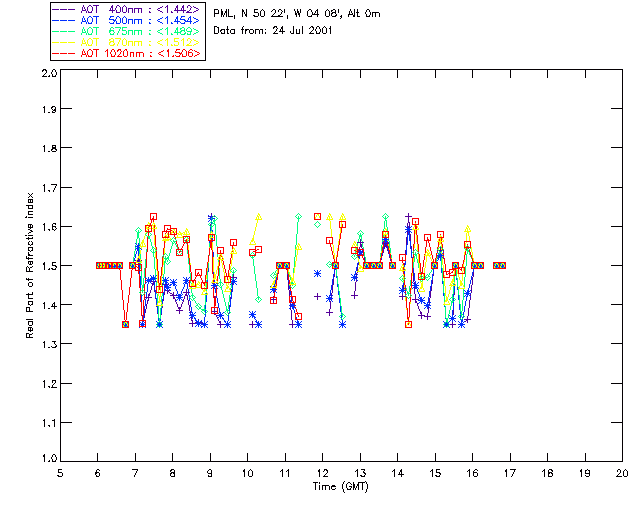
Task: Click the 12 tick label on time axis
Action: [322, 472]
